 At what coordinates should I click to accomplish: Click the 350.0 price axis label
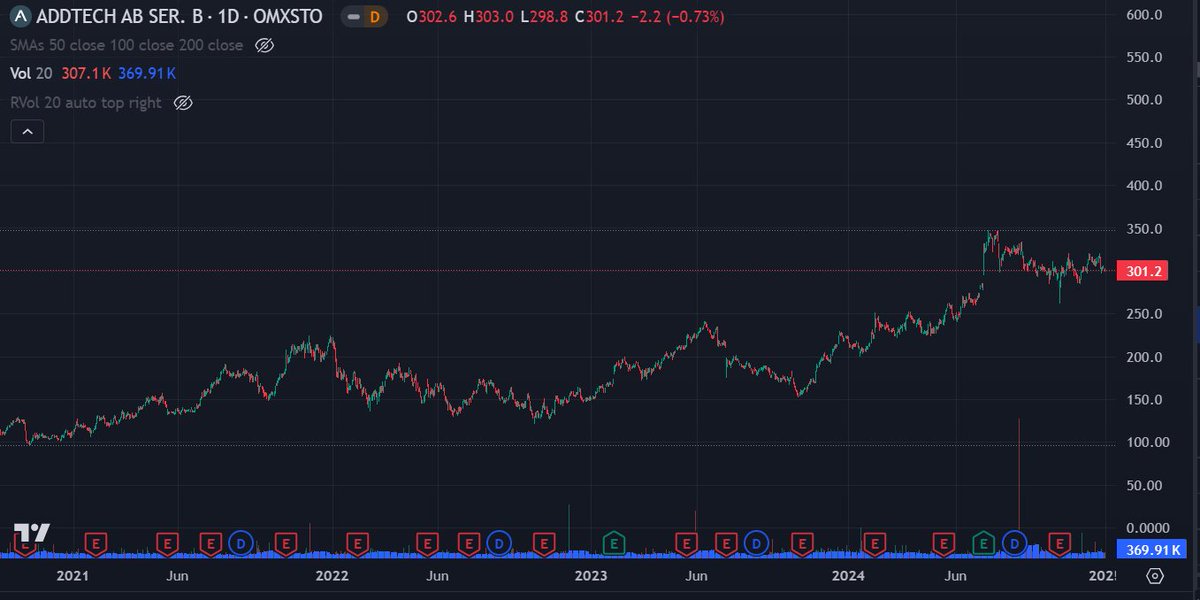point(1143,229)
